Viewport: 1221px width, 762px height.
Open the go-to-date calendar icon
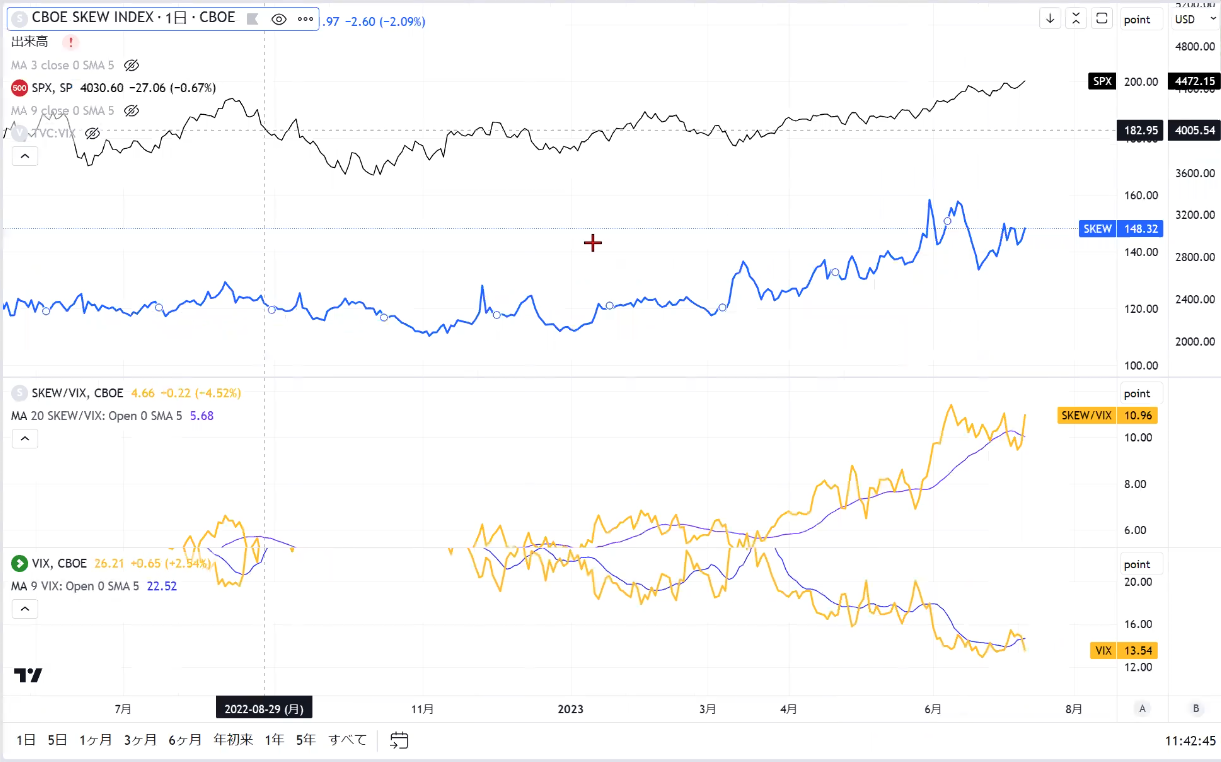coord(399,740)
